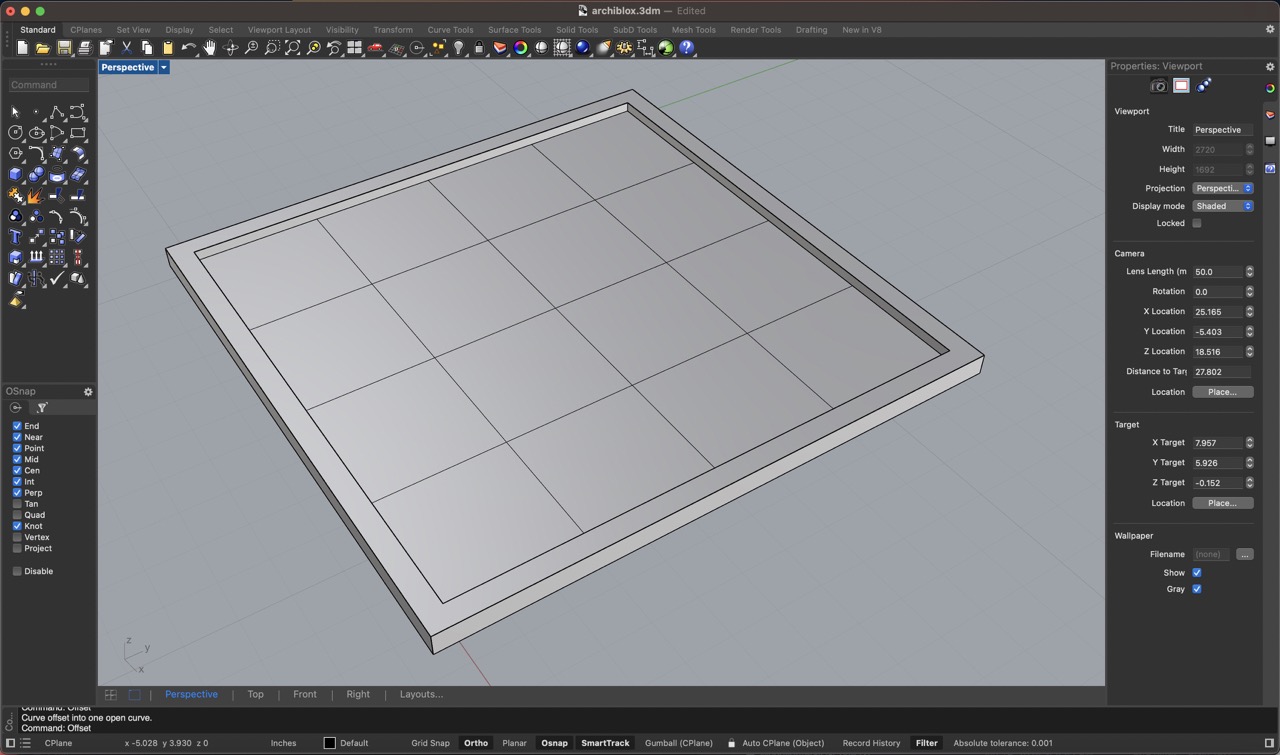
Task: Enable the Tan osnap checkbox
Action: (17, 504)
